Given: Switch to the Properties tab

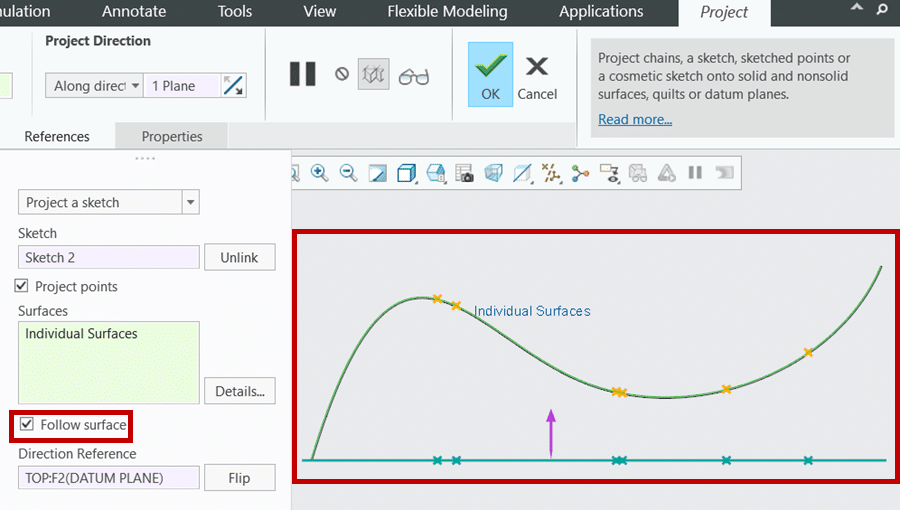Looking at the screenshot, I should [172, 136].
